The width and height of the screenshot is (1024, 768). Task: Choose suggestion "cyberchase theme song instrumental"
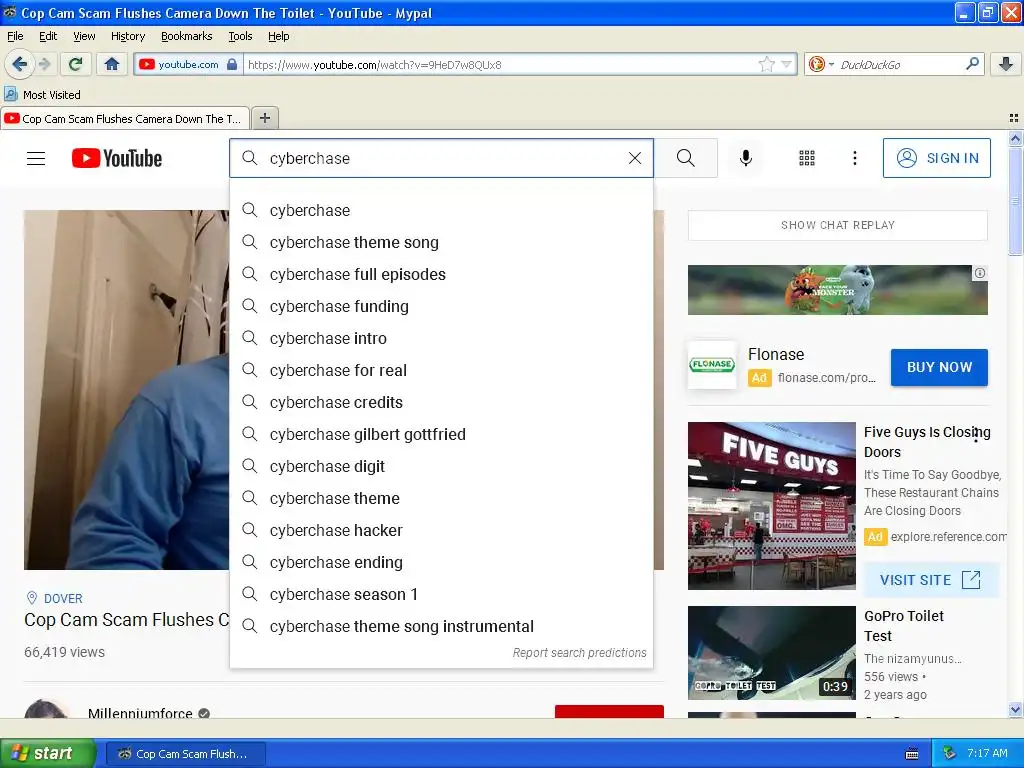tap(441, 626)
